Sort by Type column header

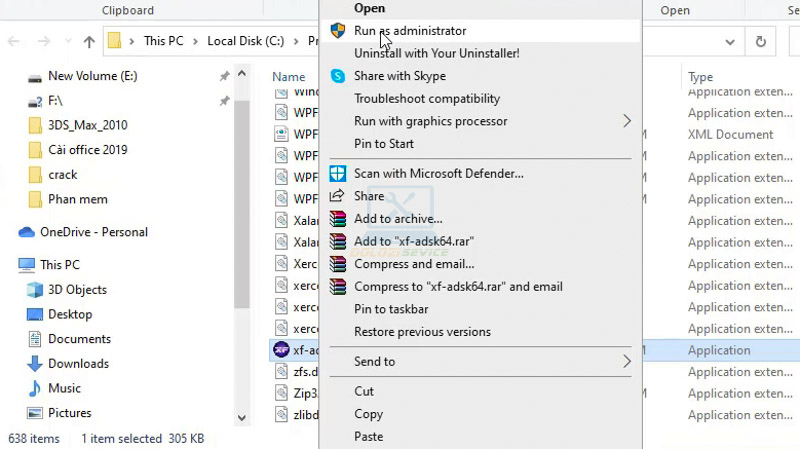[x=701, y=77]
